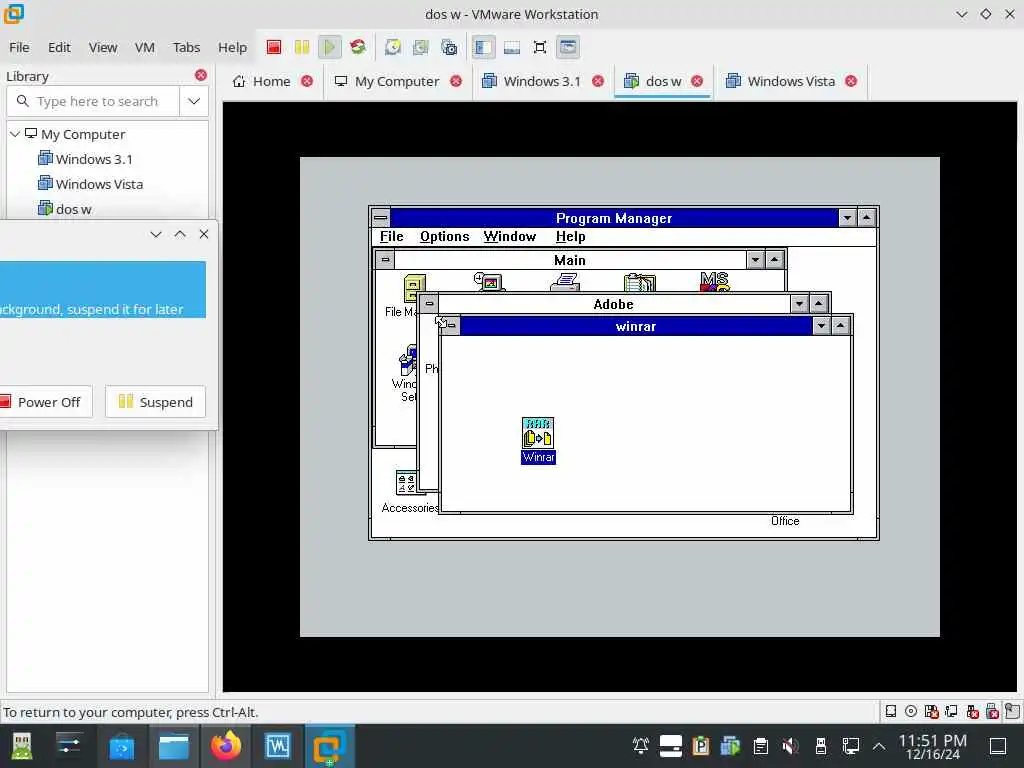The image size is (1024, 768).
Task: Close the Library panel
Action: 201,75
